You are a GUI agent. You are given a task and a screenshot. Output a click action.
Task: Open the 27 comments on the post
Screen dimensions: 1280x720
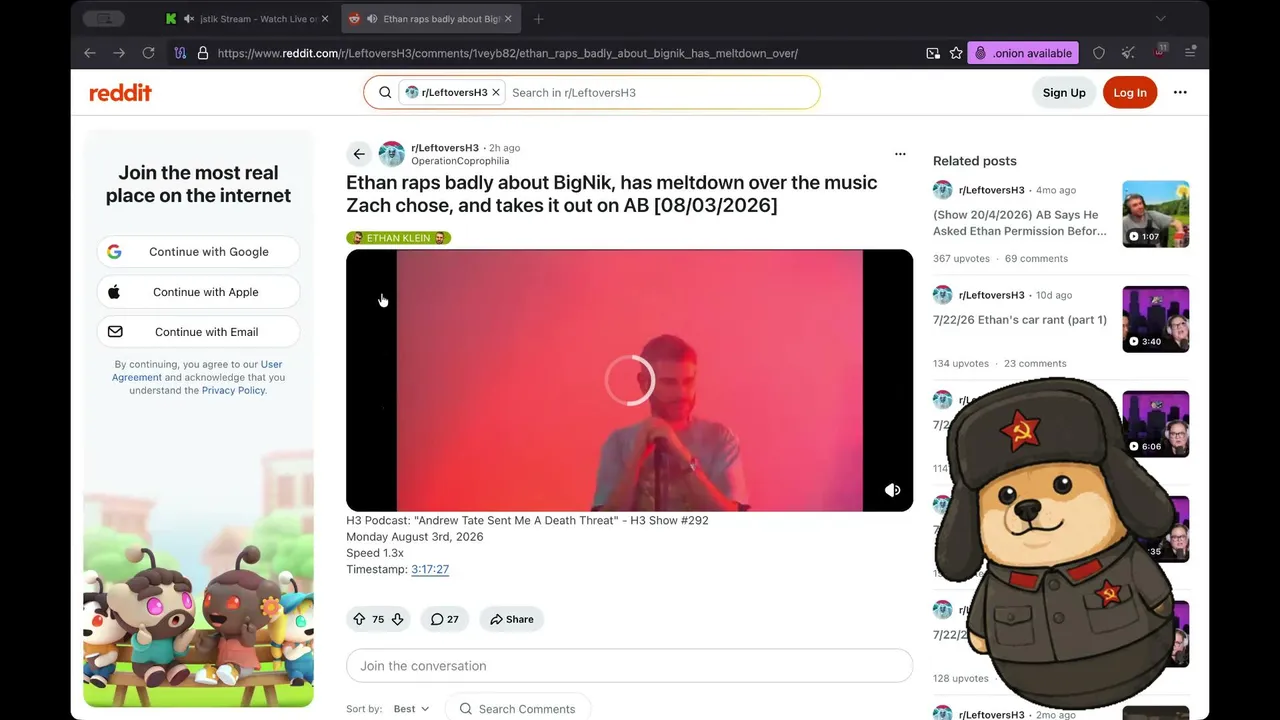pos(445,619)
